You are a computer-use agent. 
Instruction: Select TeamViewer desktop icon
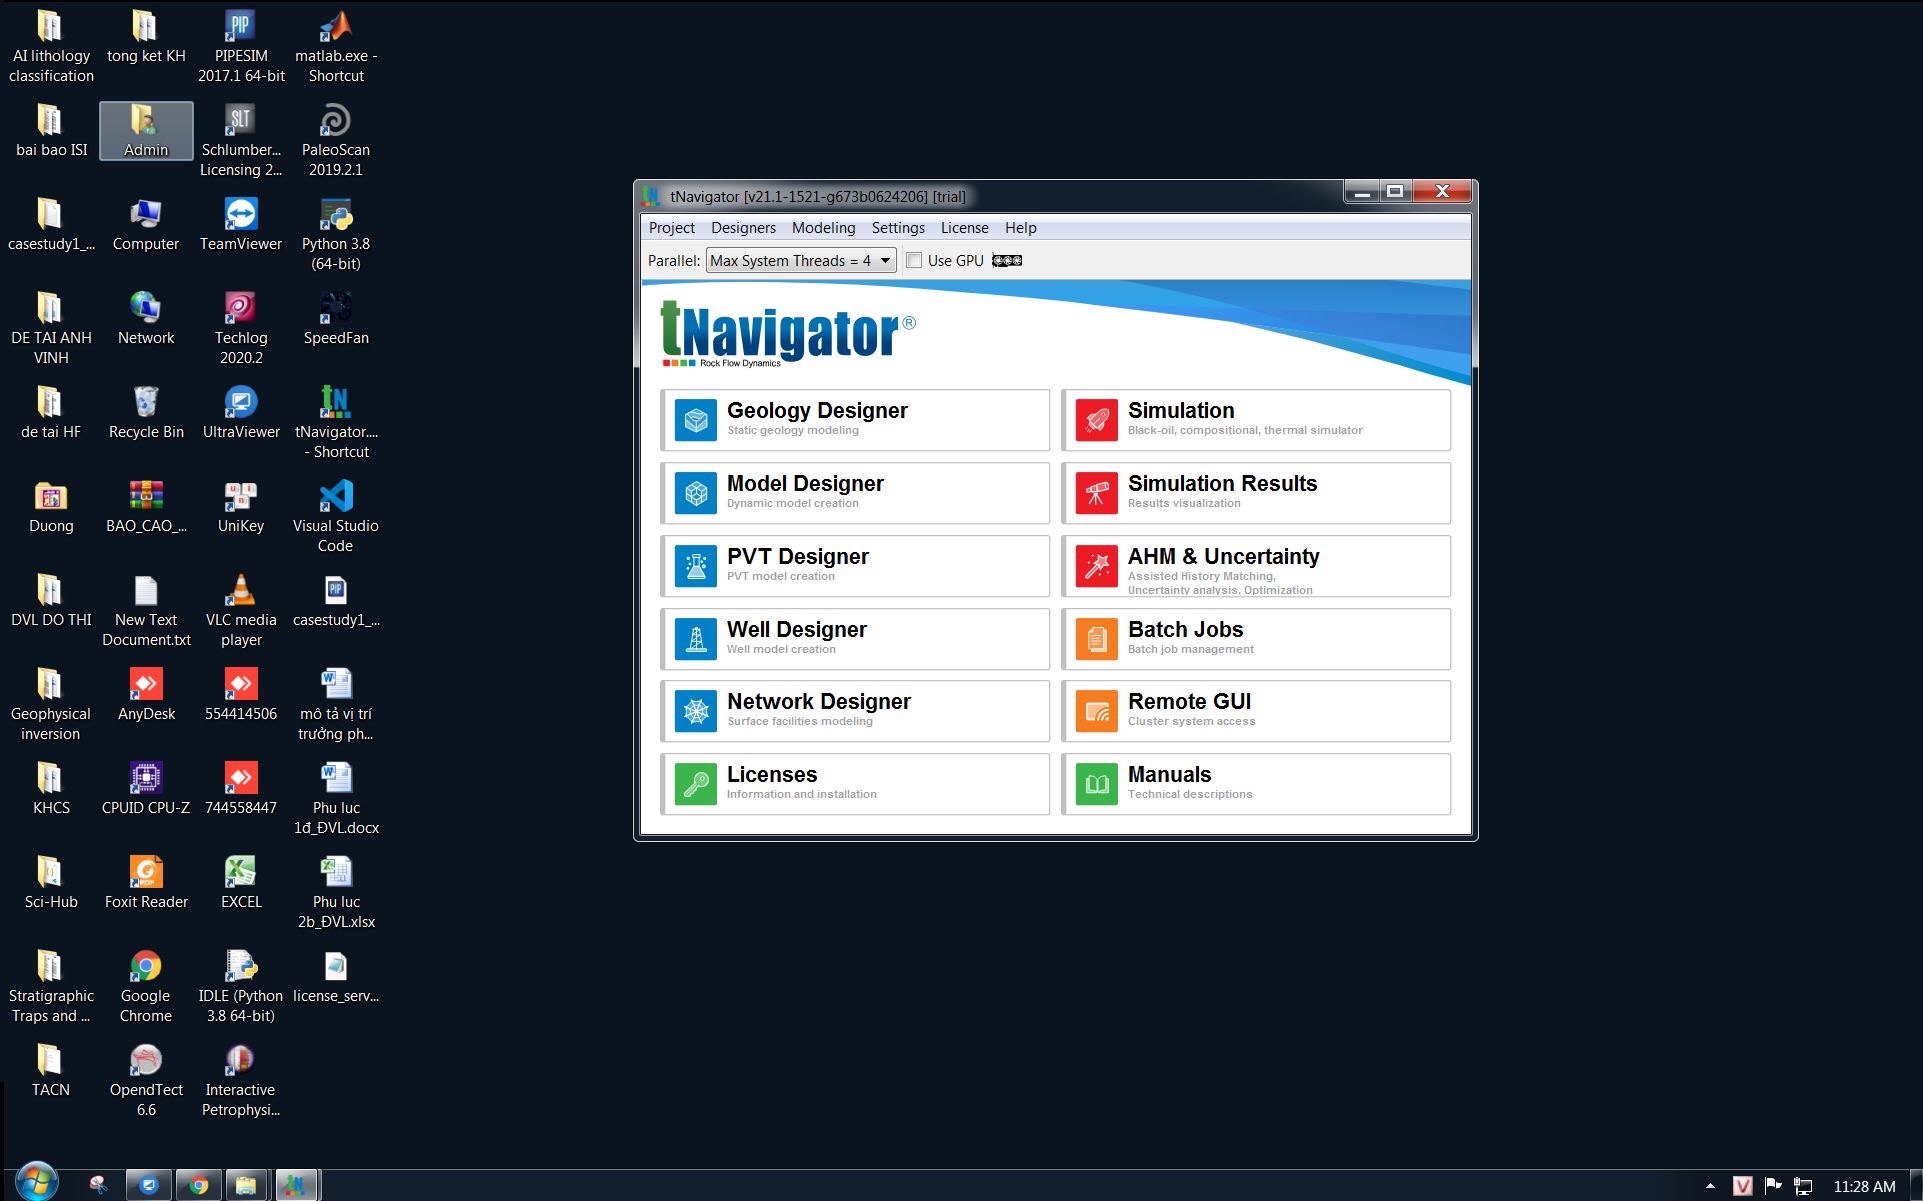pos(241,225)
